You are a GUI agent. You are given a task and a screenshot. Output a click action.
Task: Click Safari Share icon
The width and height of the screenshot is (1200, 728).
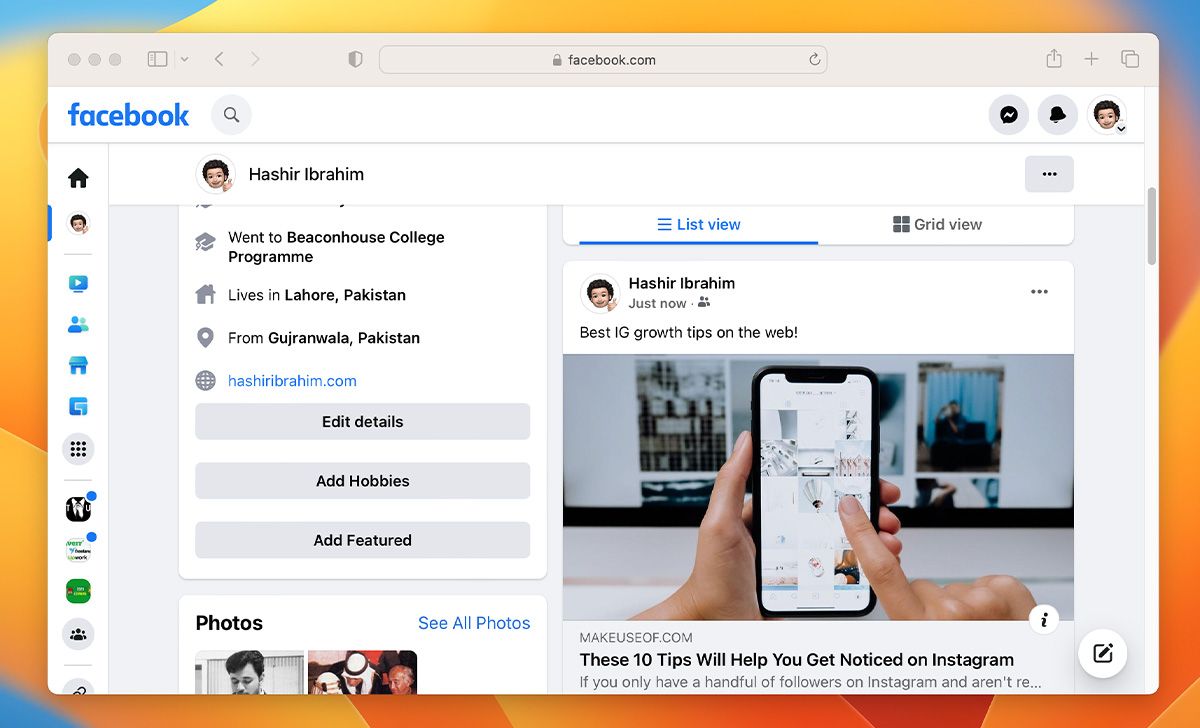1054,59
